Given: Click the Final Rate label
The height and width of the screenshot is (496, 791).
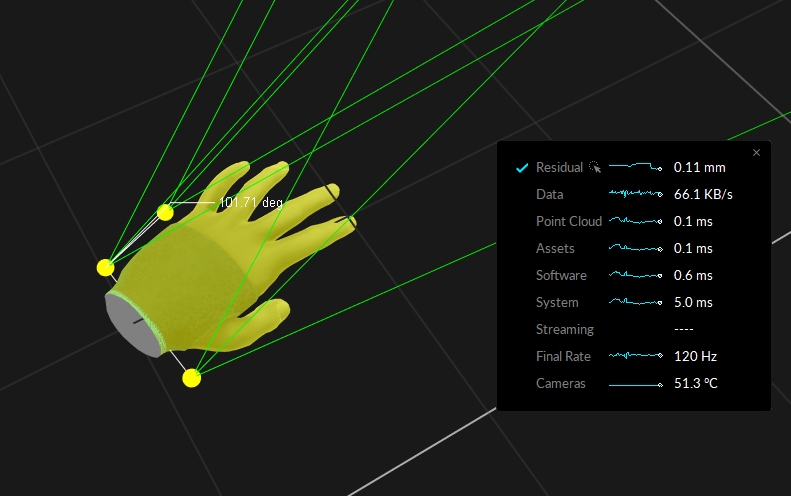Looking at the screenshot, I should (x=563, y=356).
